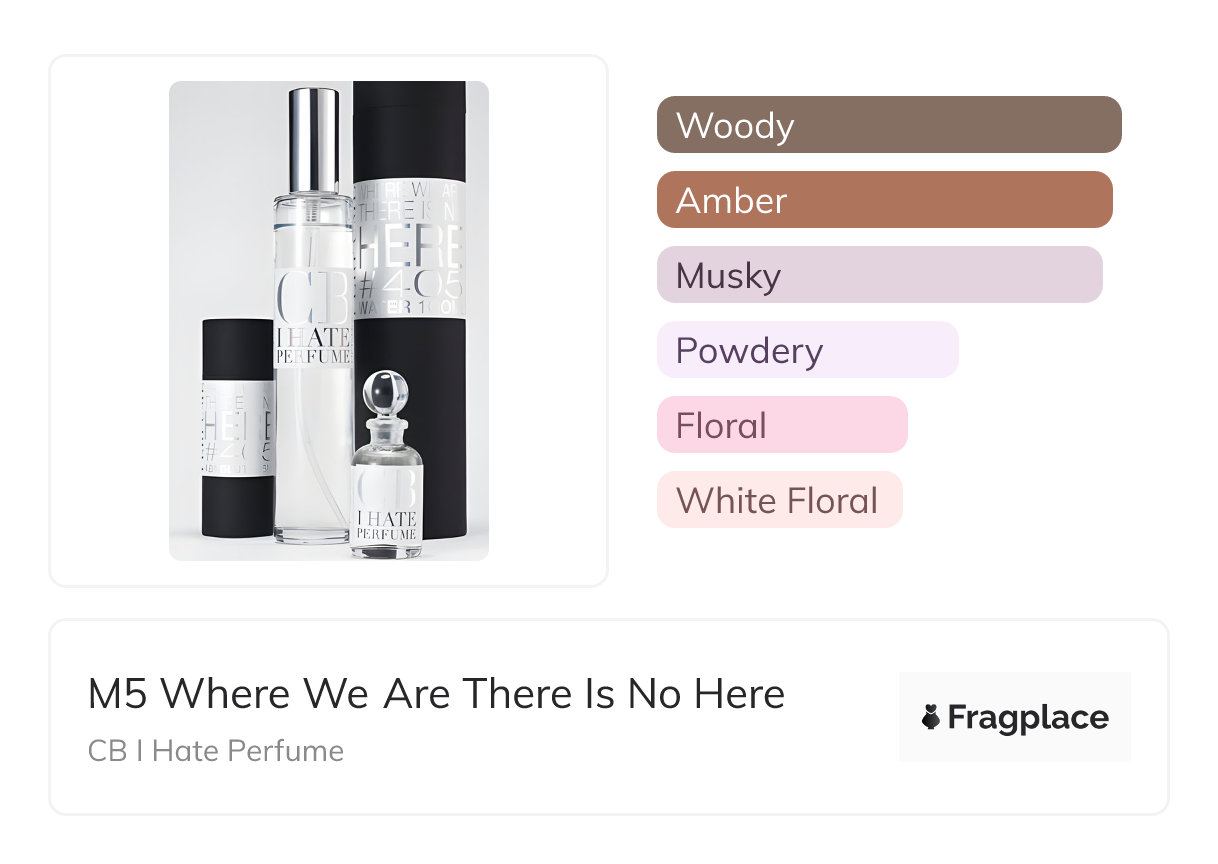Choose the Musky accord bar
1218x864 pixels.
click(879, 275)
